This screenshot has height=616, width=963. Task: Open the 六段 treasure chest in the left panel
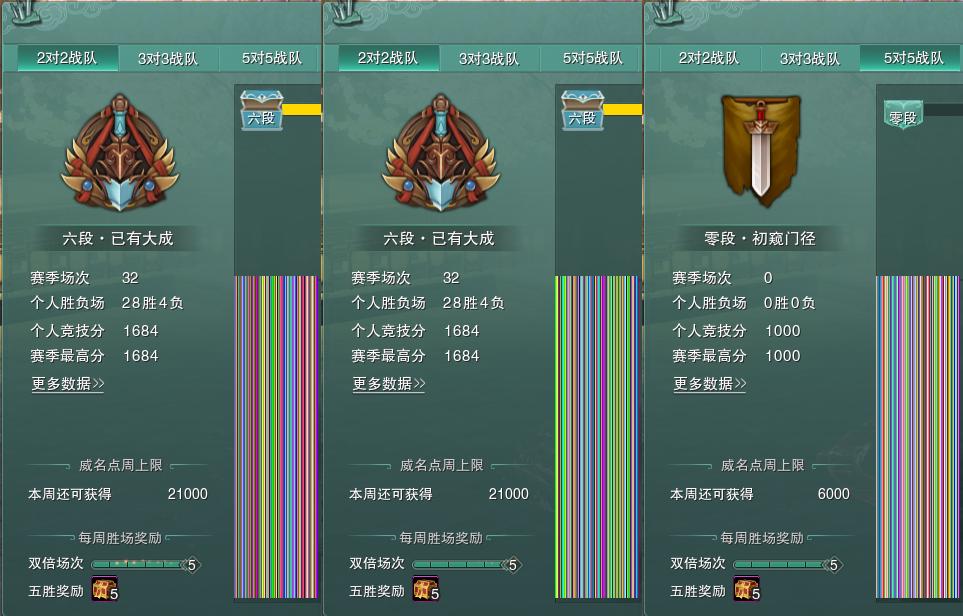pyautogui.click(x=262, y=111)
